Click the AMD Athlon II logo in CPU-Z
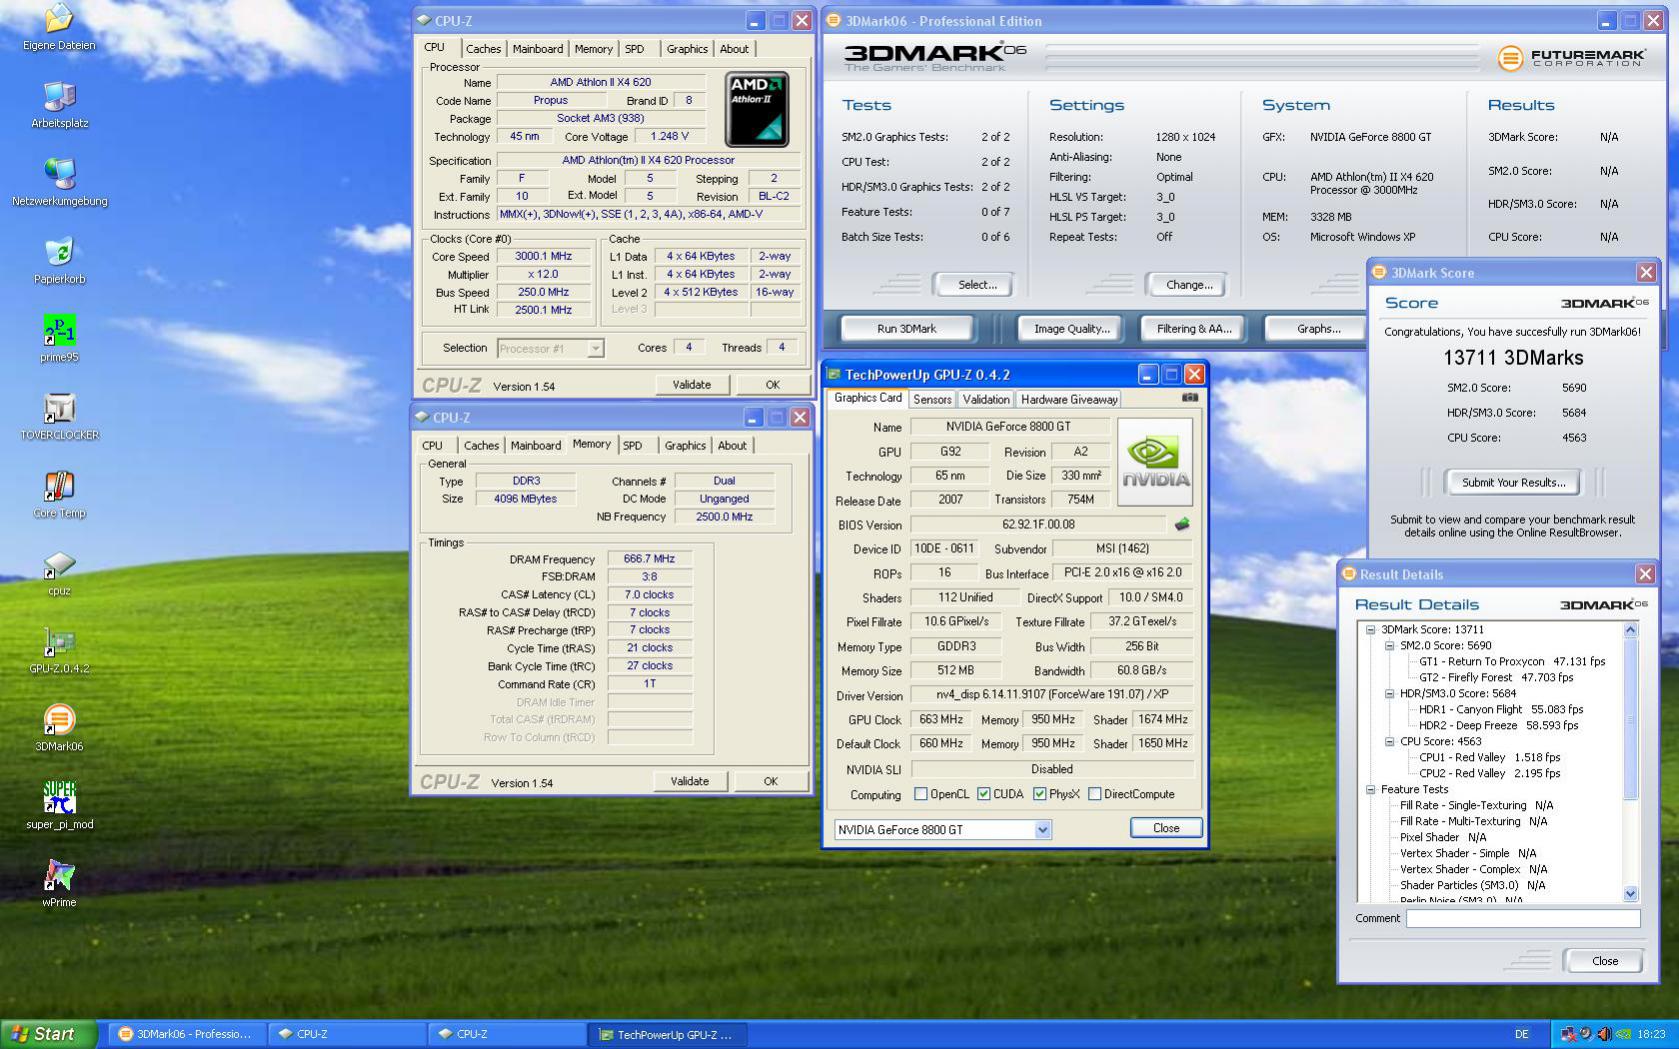The image size is (1679, 1049). [x=757, y=109]
